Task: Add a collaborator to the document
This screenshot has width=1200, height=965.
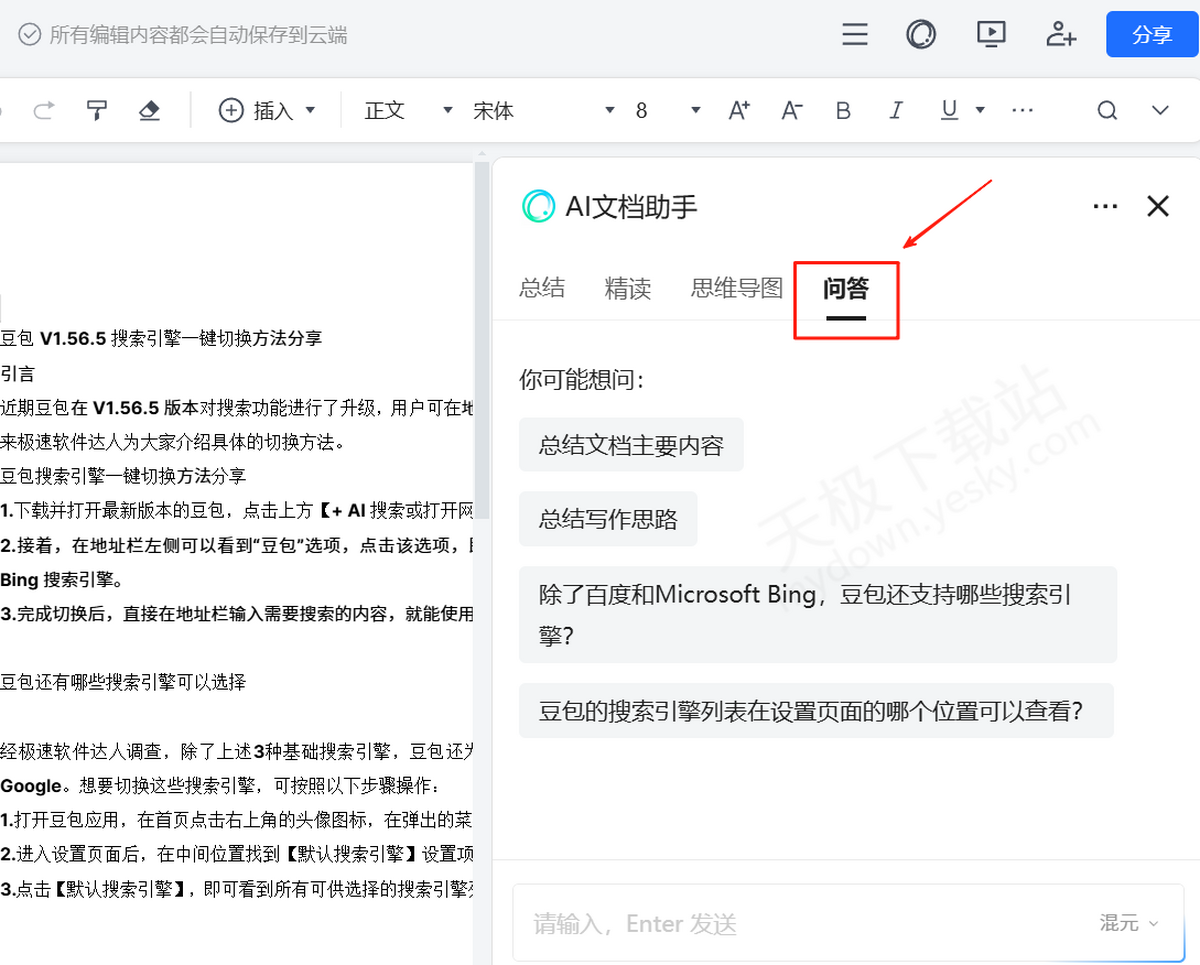Action: 1061,35
